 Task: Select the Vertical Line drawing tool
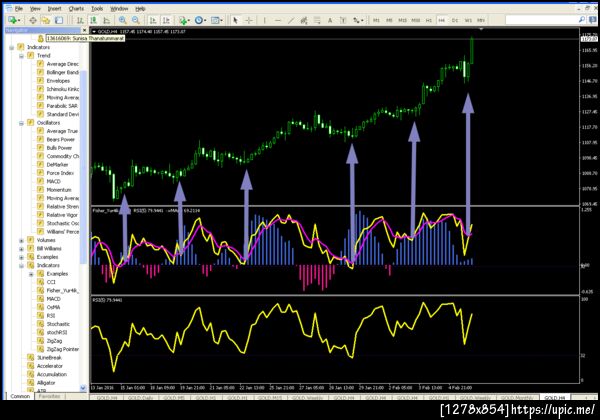click(264, 20)
